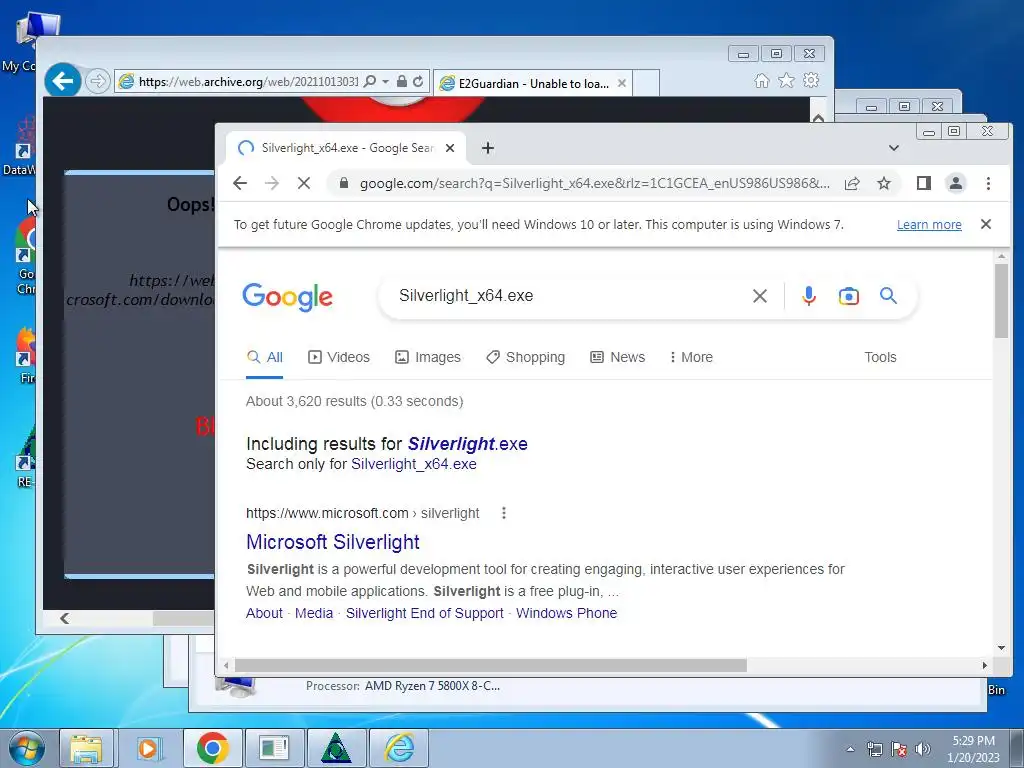This screenshot has width=1024, height=768.
Task: Go back in the Chrome window
Action: coord(240,184)
